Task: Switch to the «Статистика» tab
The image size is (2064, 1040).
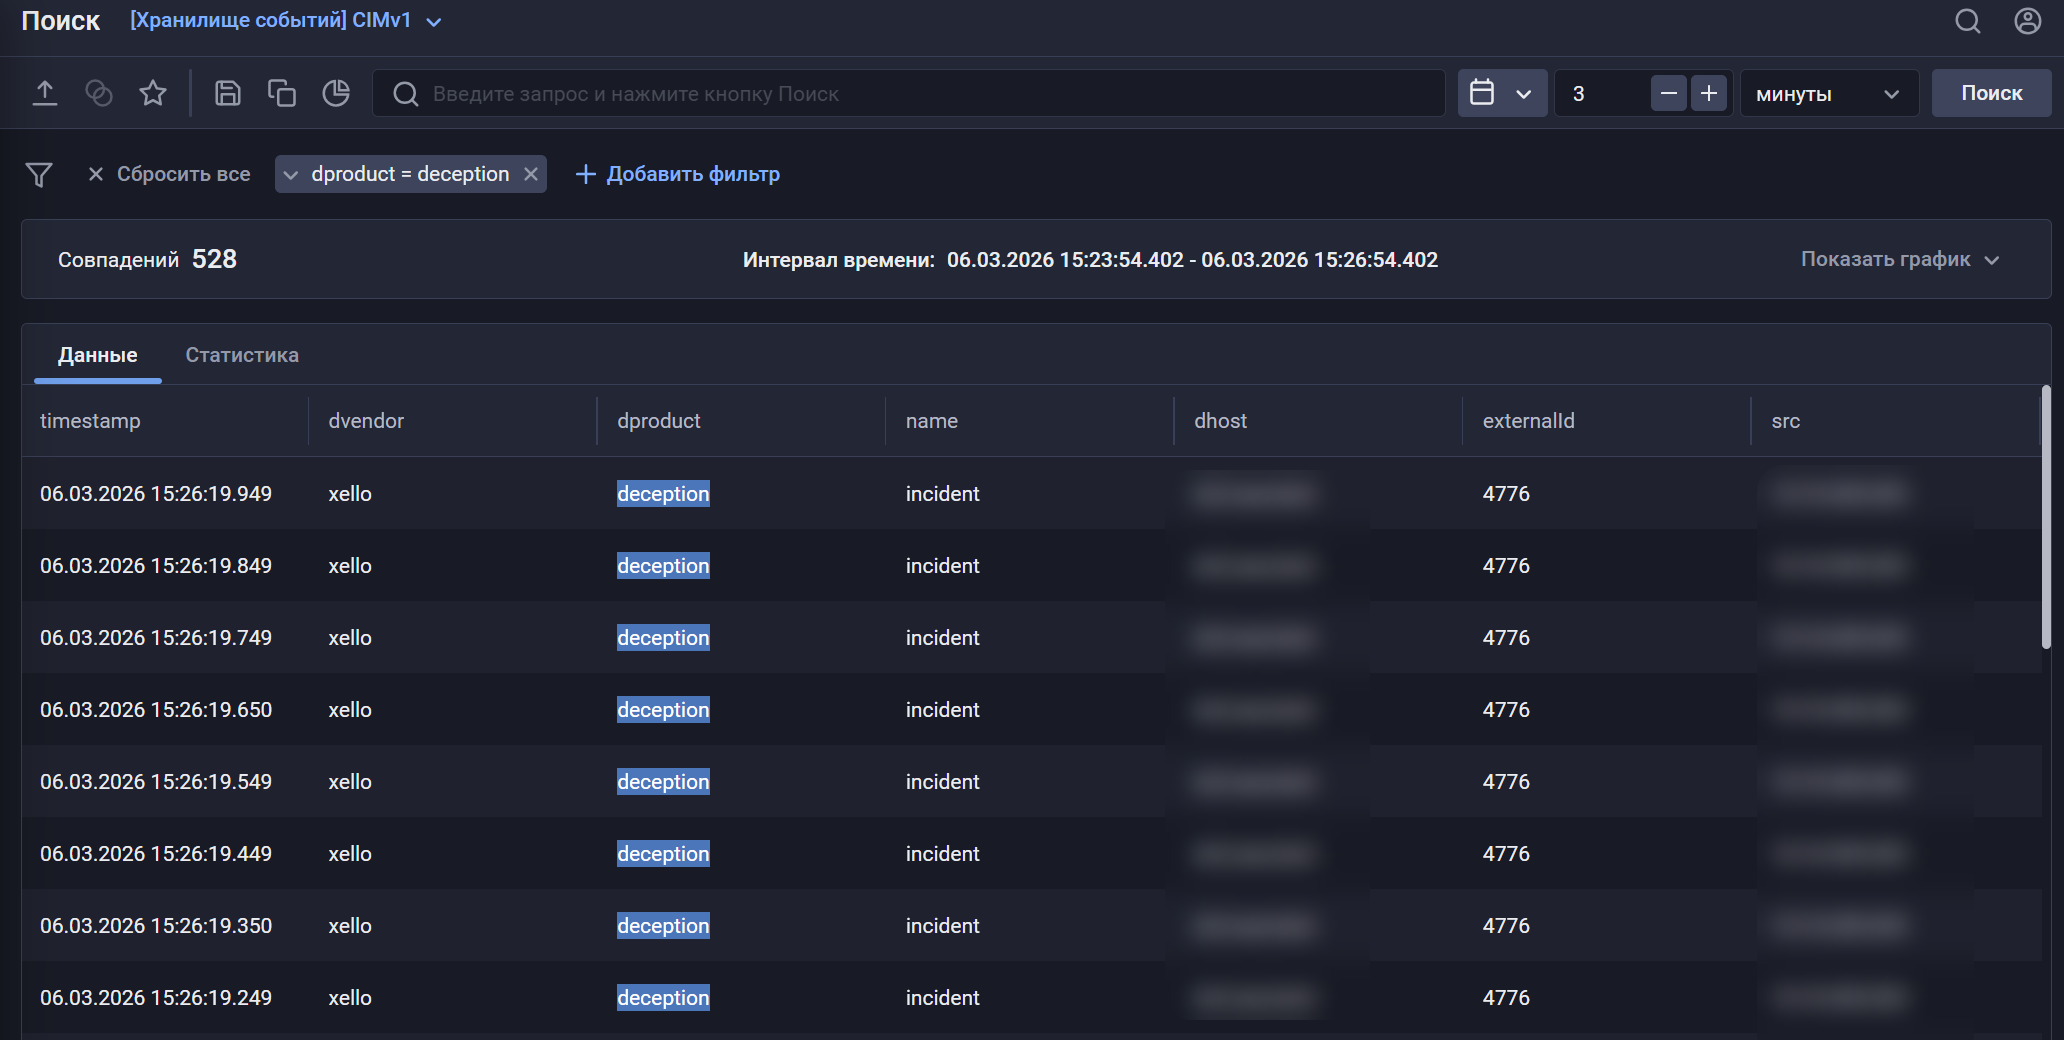Action: pos(241,354)
